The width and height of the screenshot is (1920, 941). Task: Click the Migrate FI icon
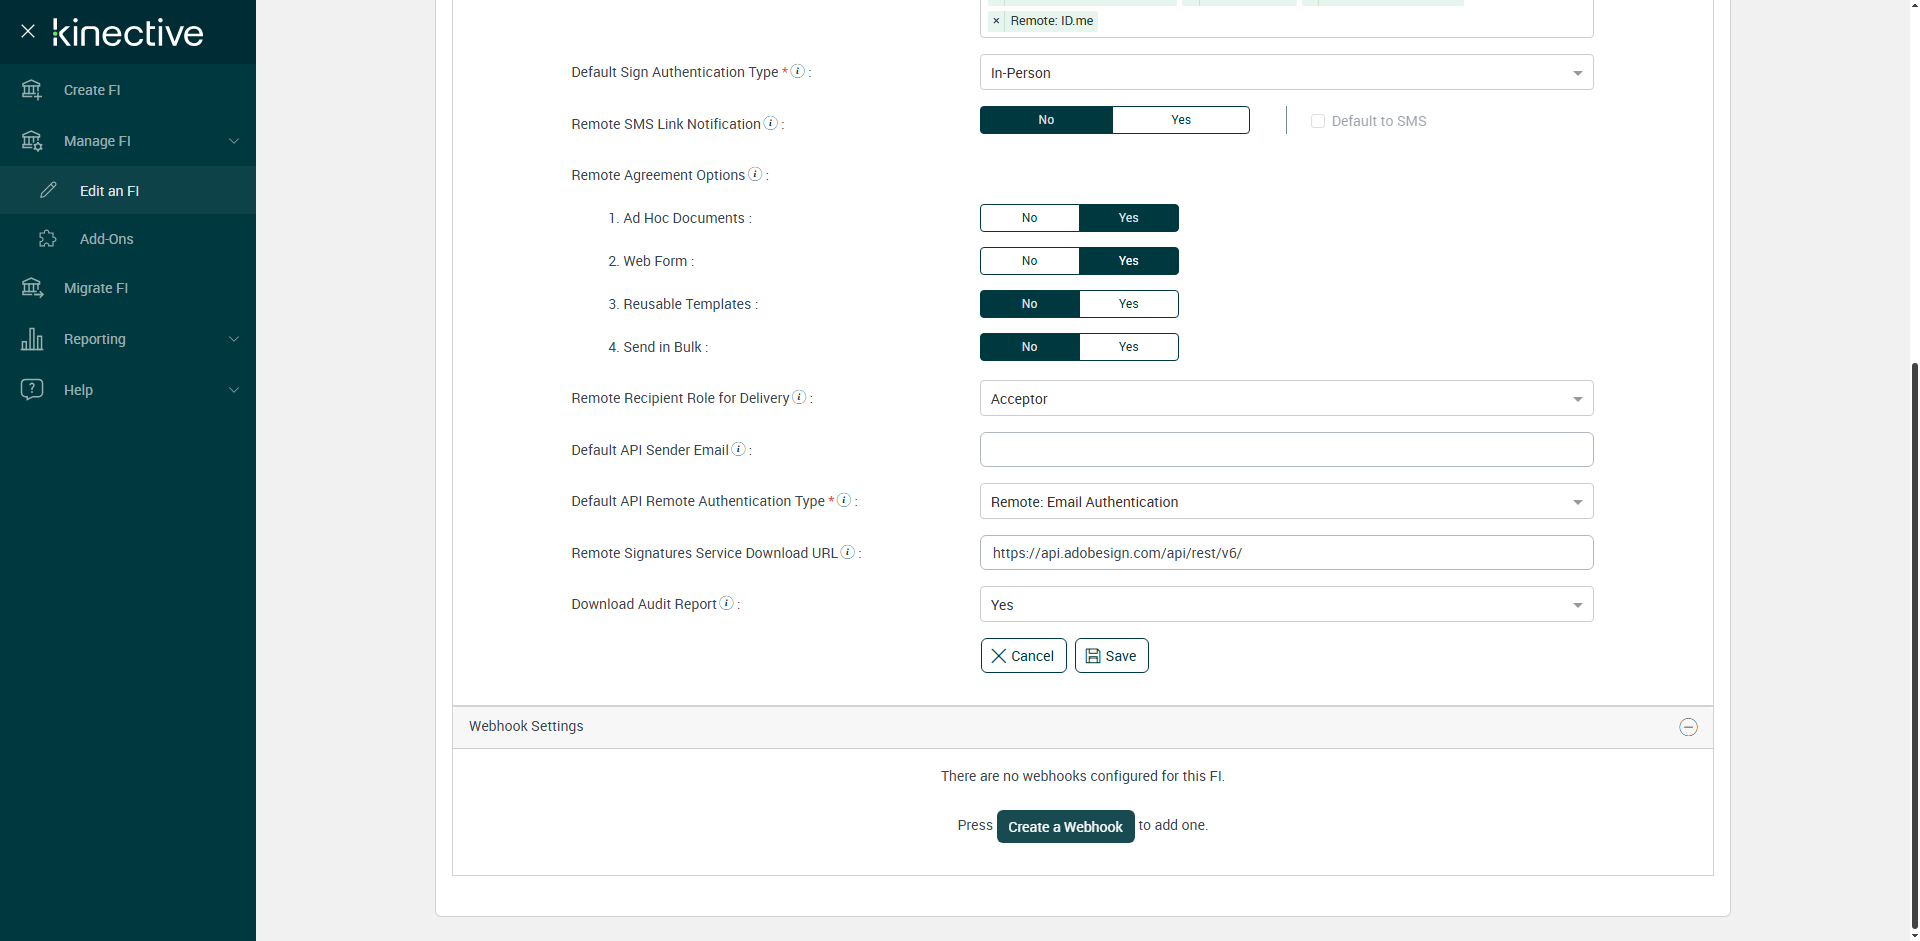click(x=32, y=288)
